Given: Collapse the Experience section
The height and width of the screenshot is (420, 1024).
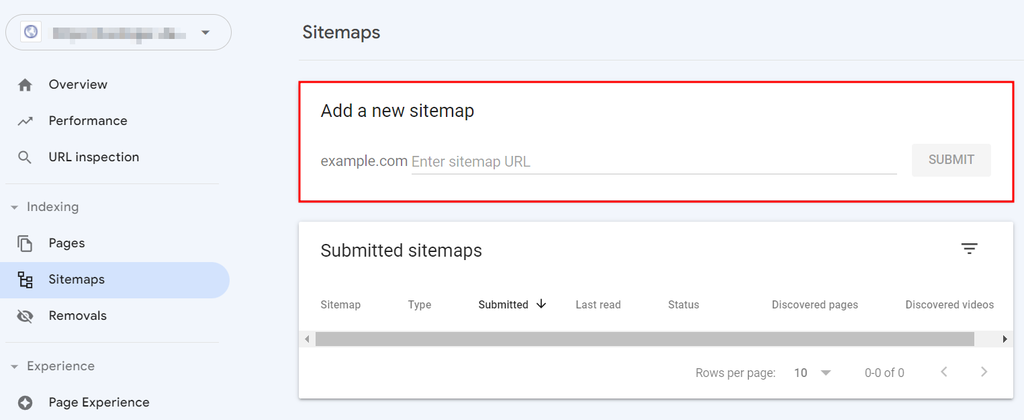Looking at the screenshot, I should [x=14, y=366].
